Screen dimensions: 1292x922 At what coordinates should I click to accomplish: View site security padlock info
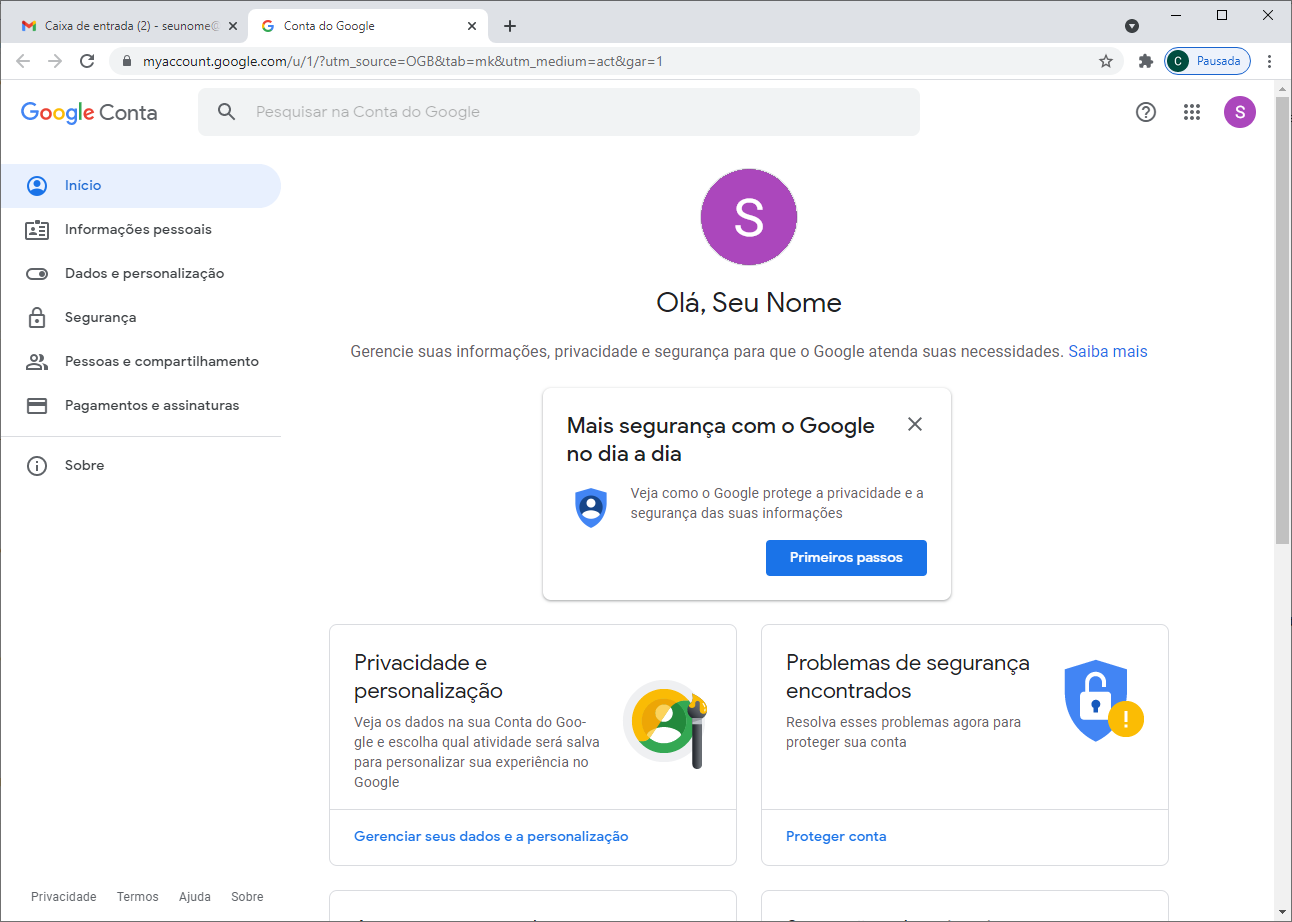click(x=126, y=61)
